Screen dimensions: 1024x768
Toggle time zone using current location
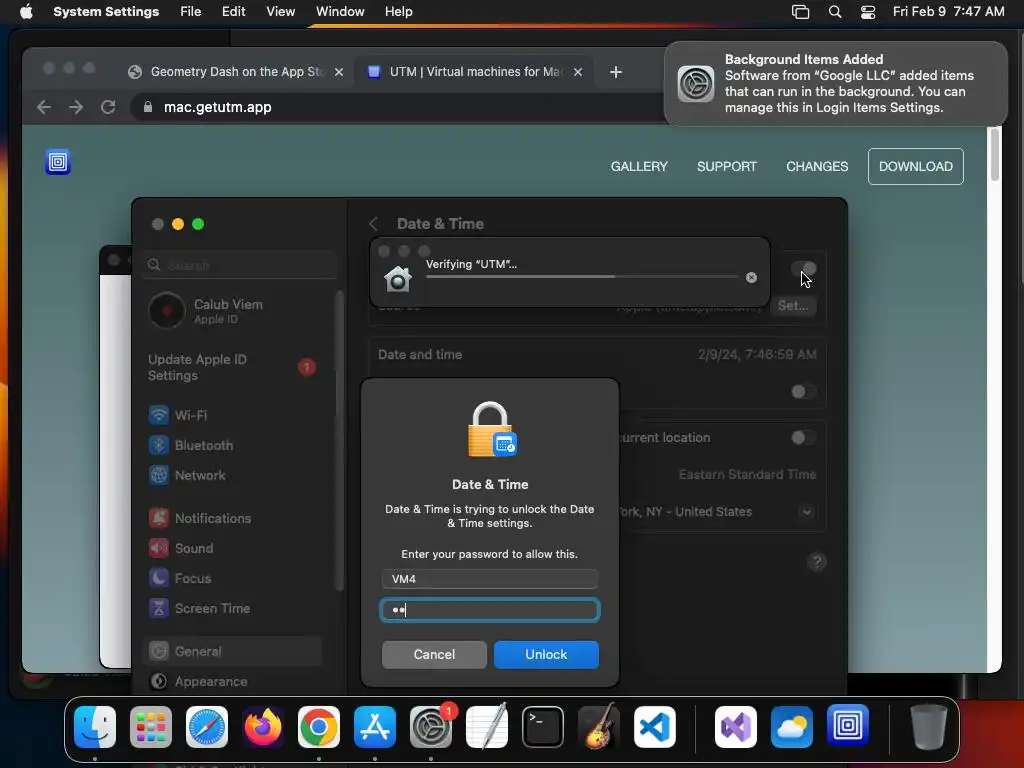point(803,438)
